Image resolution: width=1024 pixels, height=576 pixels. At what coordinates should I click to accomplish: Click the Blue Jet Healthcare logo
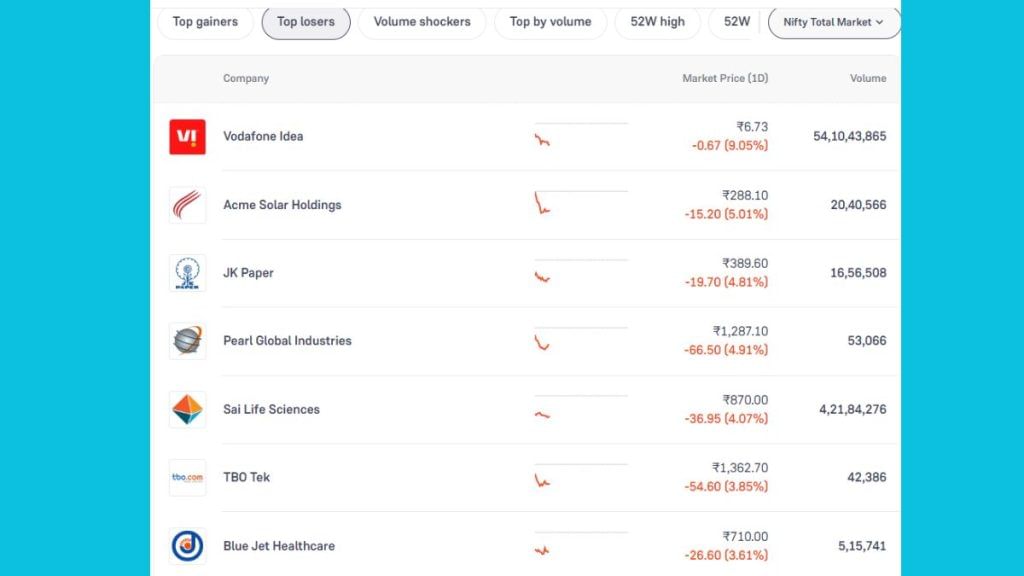click(x=187, y=546)
